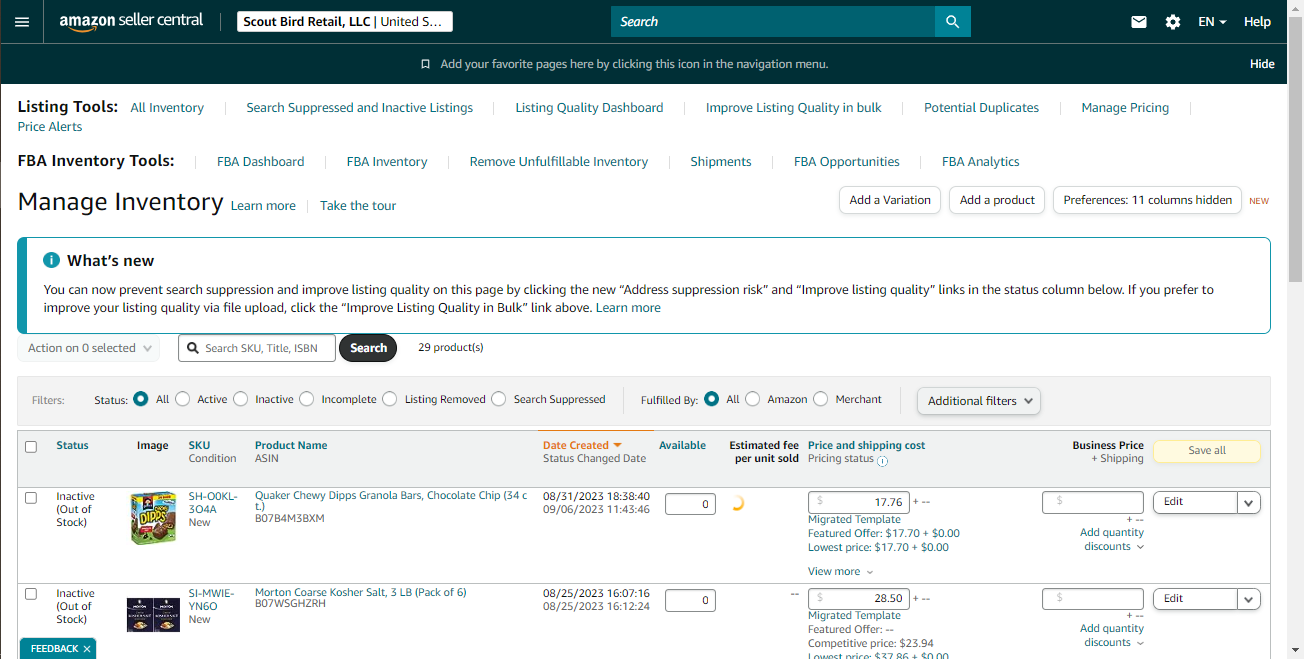Viewport: 1304px width, 659px height.
Task: Open the hamburger navigation menu
Action: tap(22, 21)
